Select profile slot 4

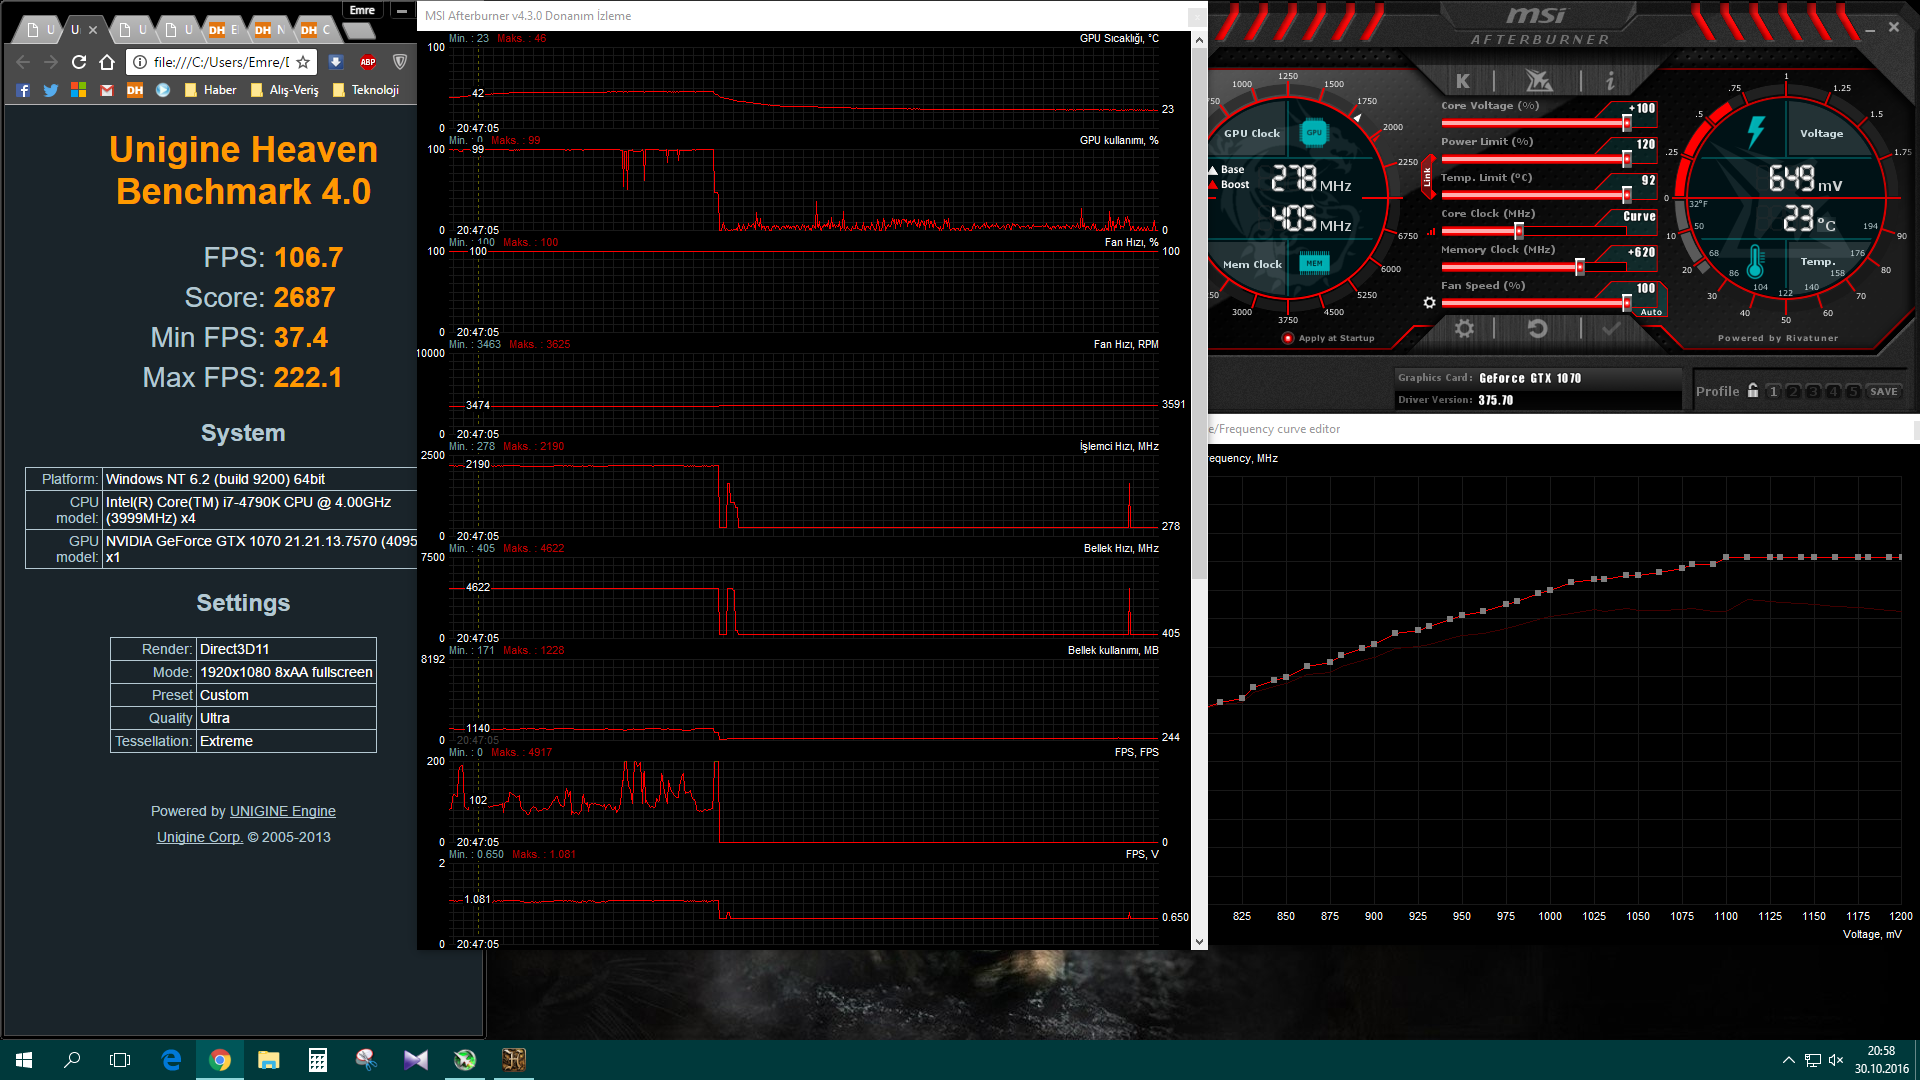(x=1833, y=392)
